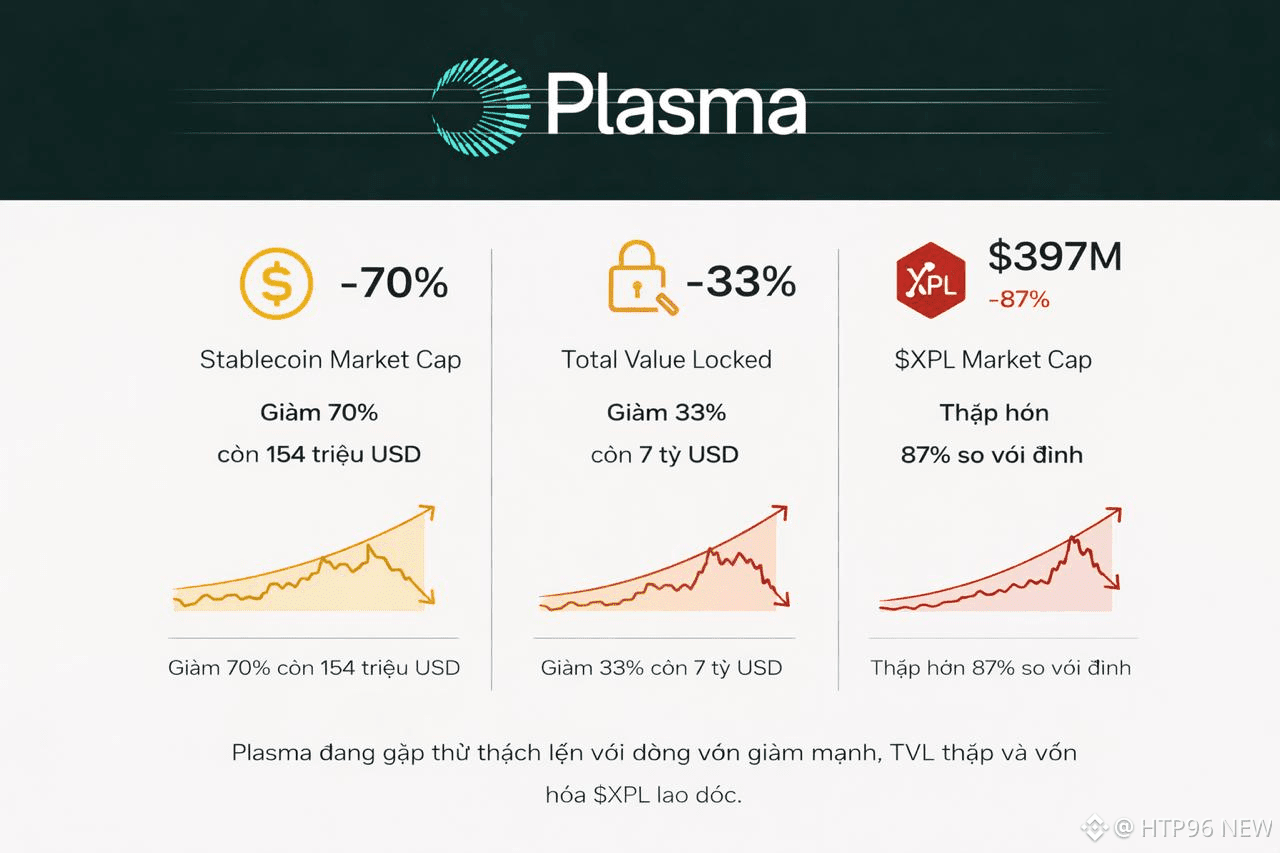The height and width of the screenshot is (853, 1280).
Task: Click the red XPL hexagon icon
Action: coord(930,280)
